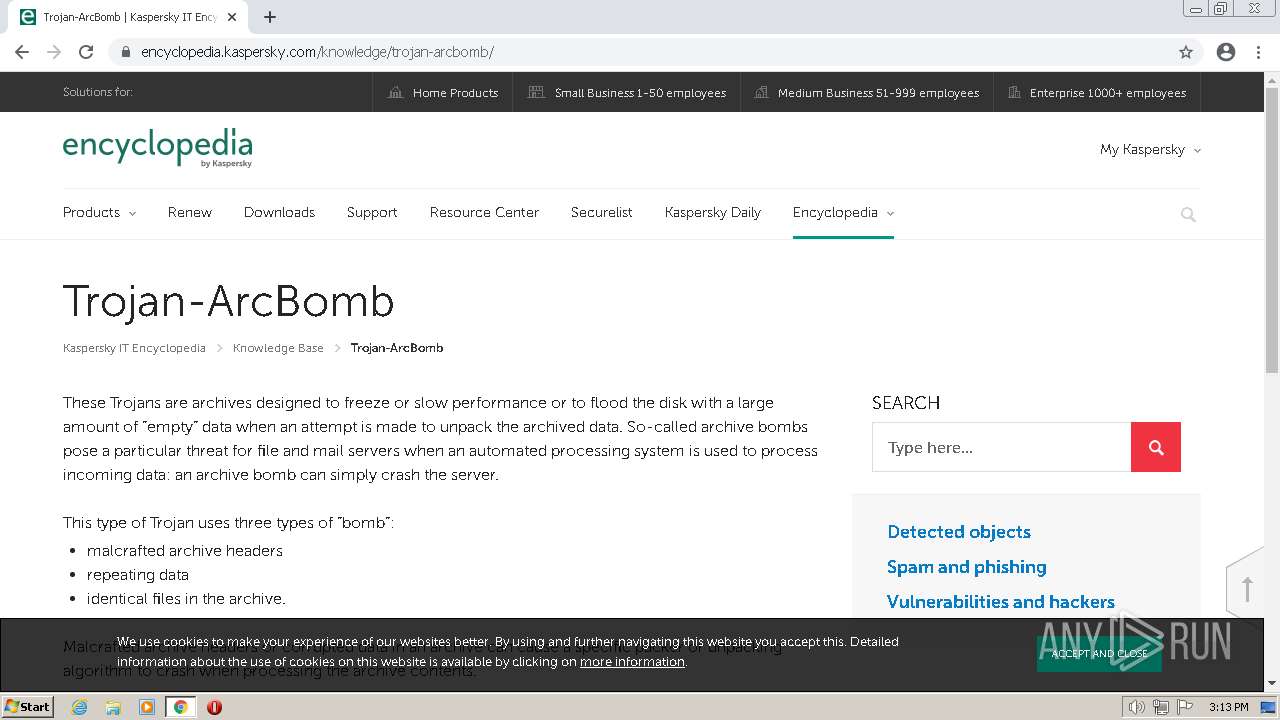Go forward using the browser forward arrow

click(x=54, y=52)
